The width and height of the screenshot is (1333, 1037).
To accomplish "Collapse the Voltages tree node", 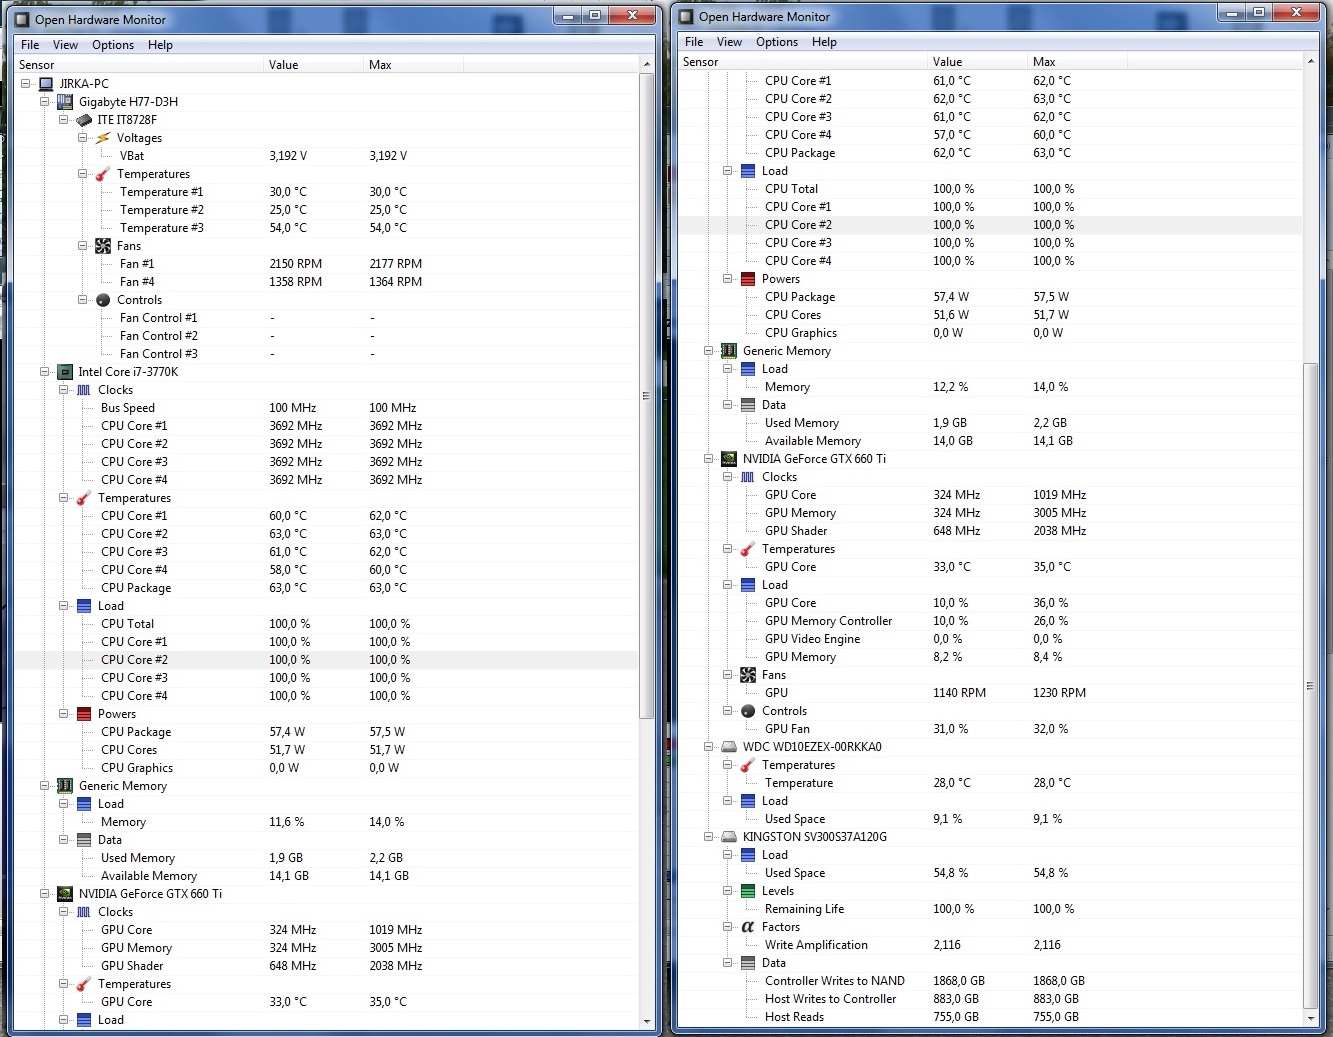I will tap(83, 138).
